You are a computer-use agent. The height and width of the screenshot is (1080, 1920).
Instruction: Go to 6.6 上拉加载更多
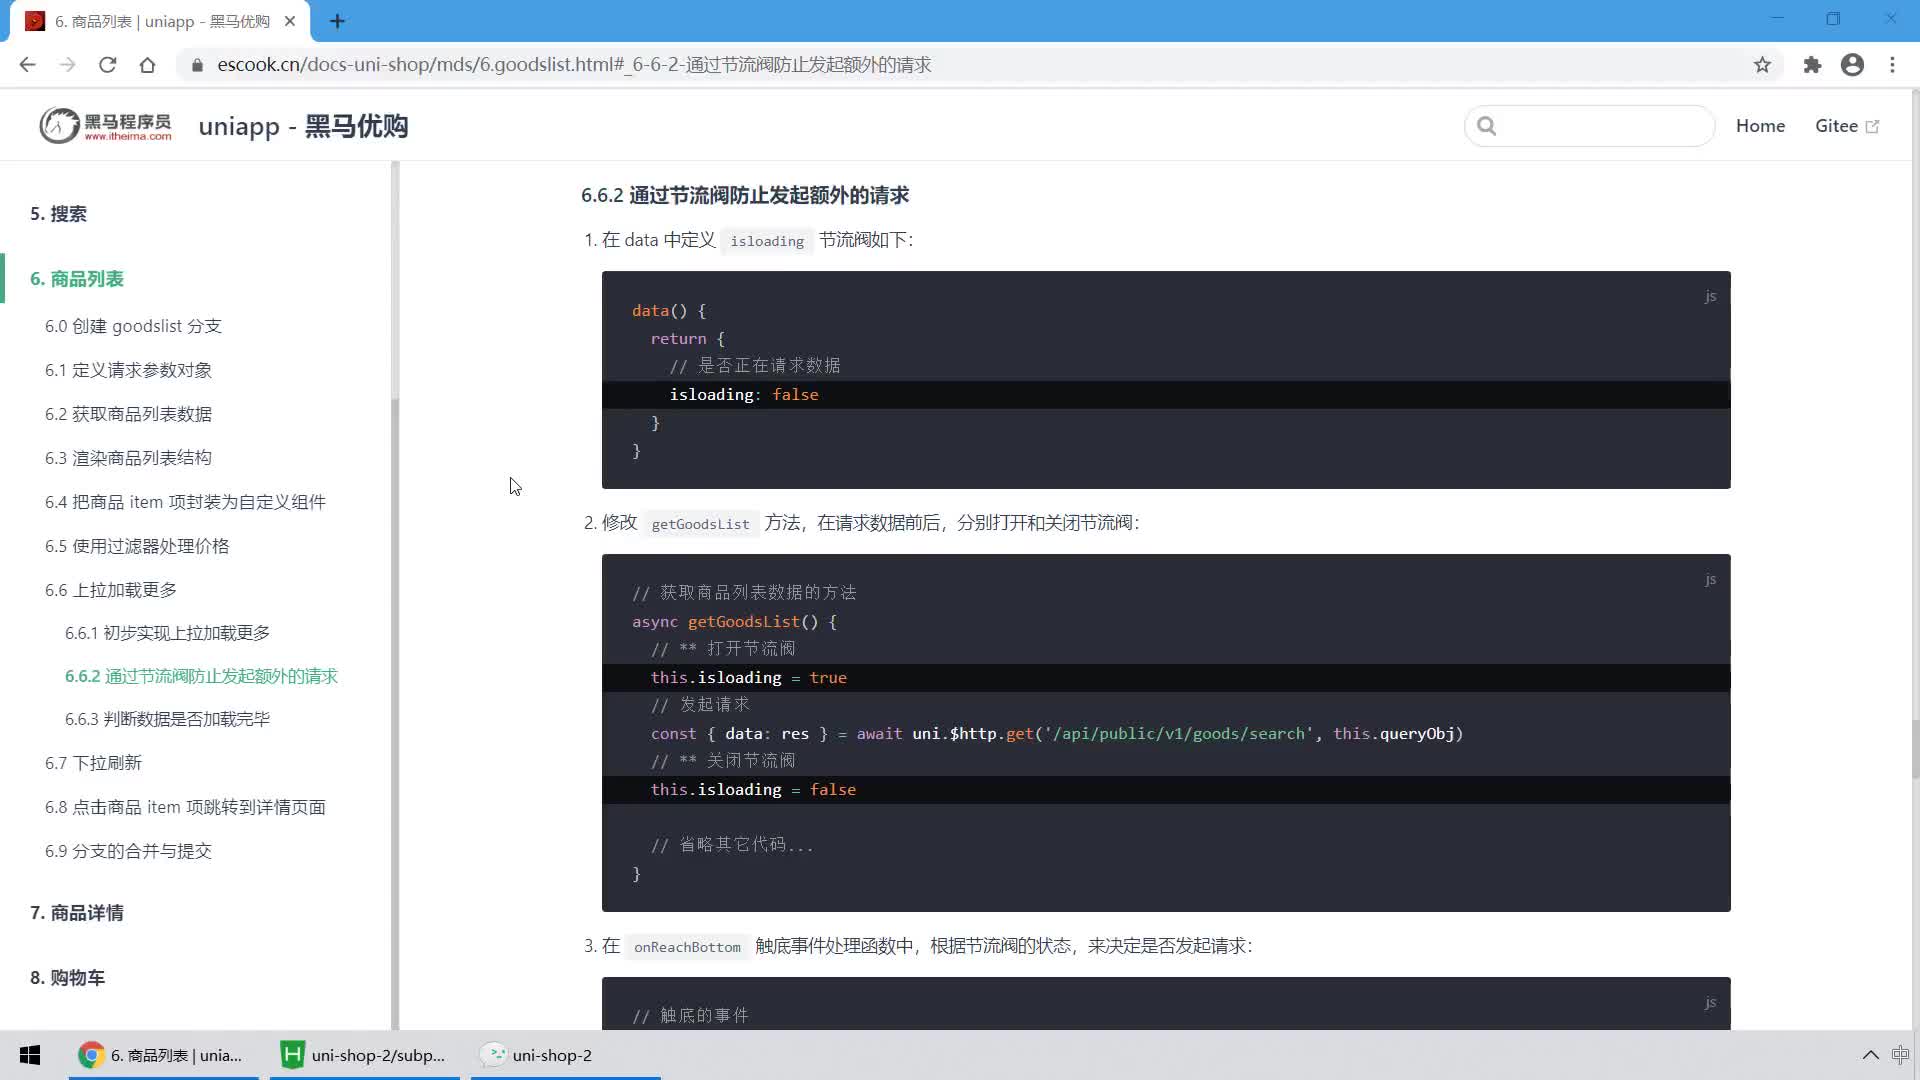(x=111, y=590)
